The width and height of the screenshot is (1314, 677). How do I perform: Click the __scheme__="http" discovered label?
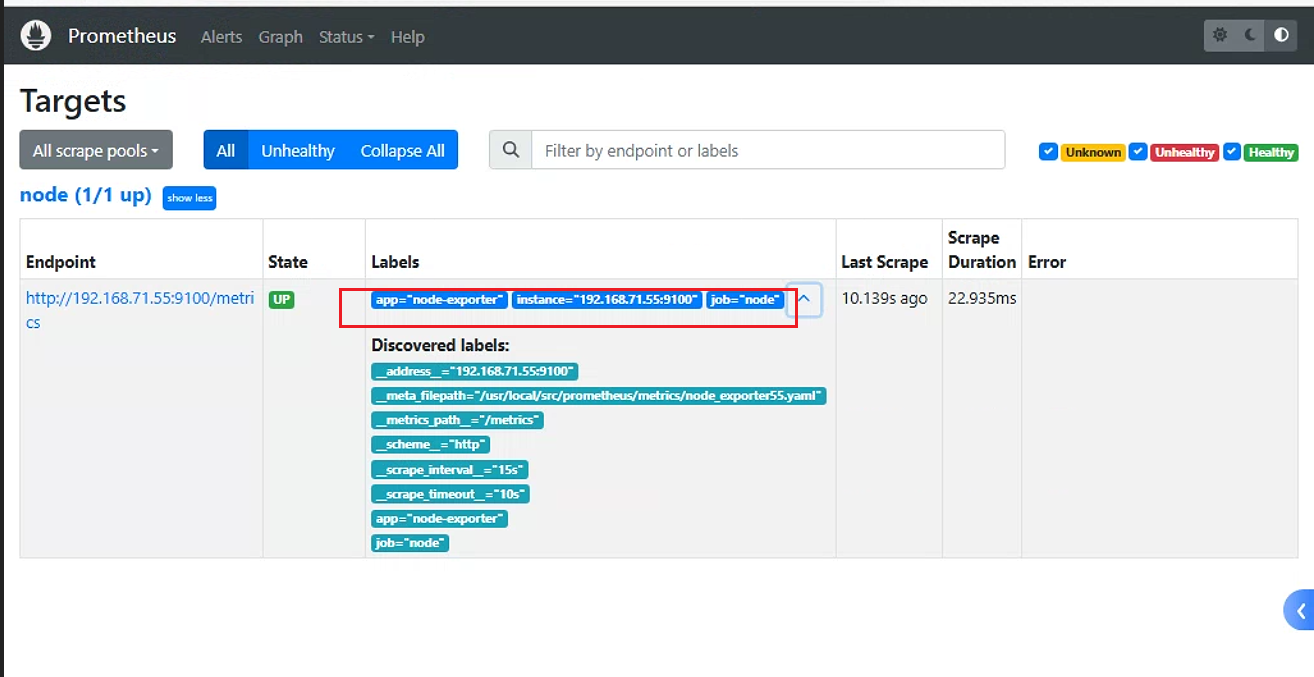(431, 445)
